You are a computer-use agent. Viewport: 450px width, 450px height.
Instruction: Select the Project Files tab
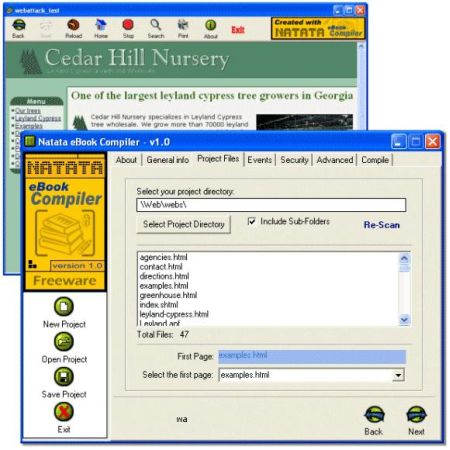218,159
